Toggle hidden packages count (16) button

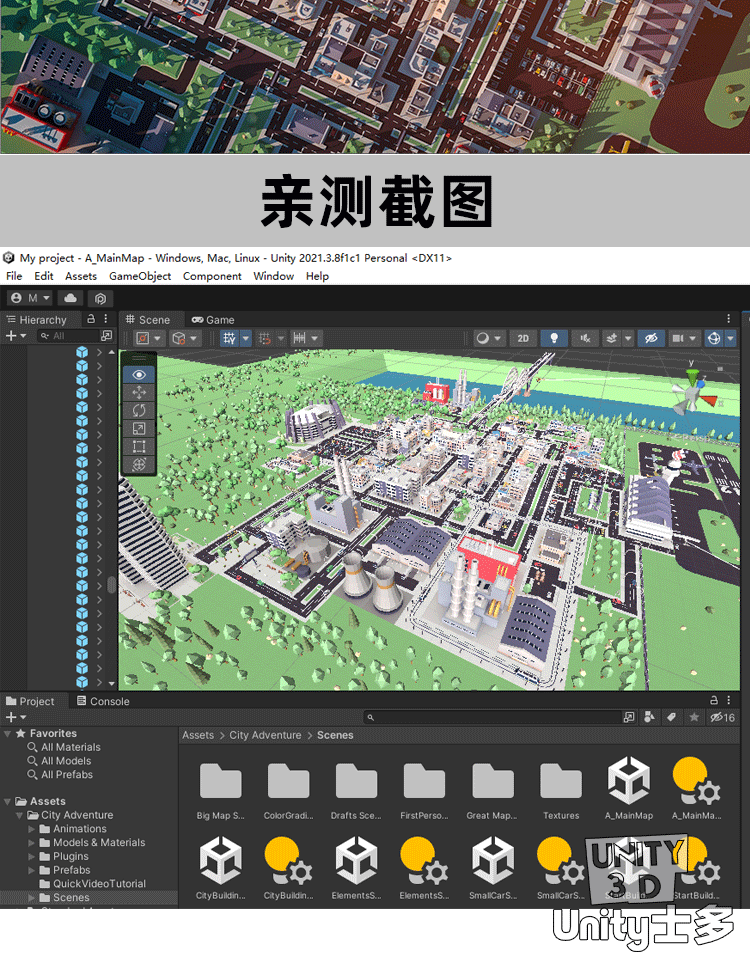[722, 717]
